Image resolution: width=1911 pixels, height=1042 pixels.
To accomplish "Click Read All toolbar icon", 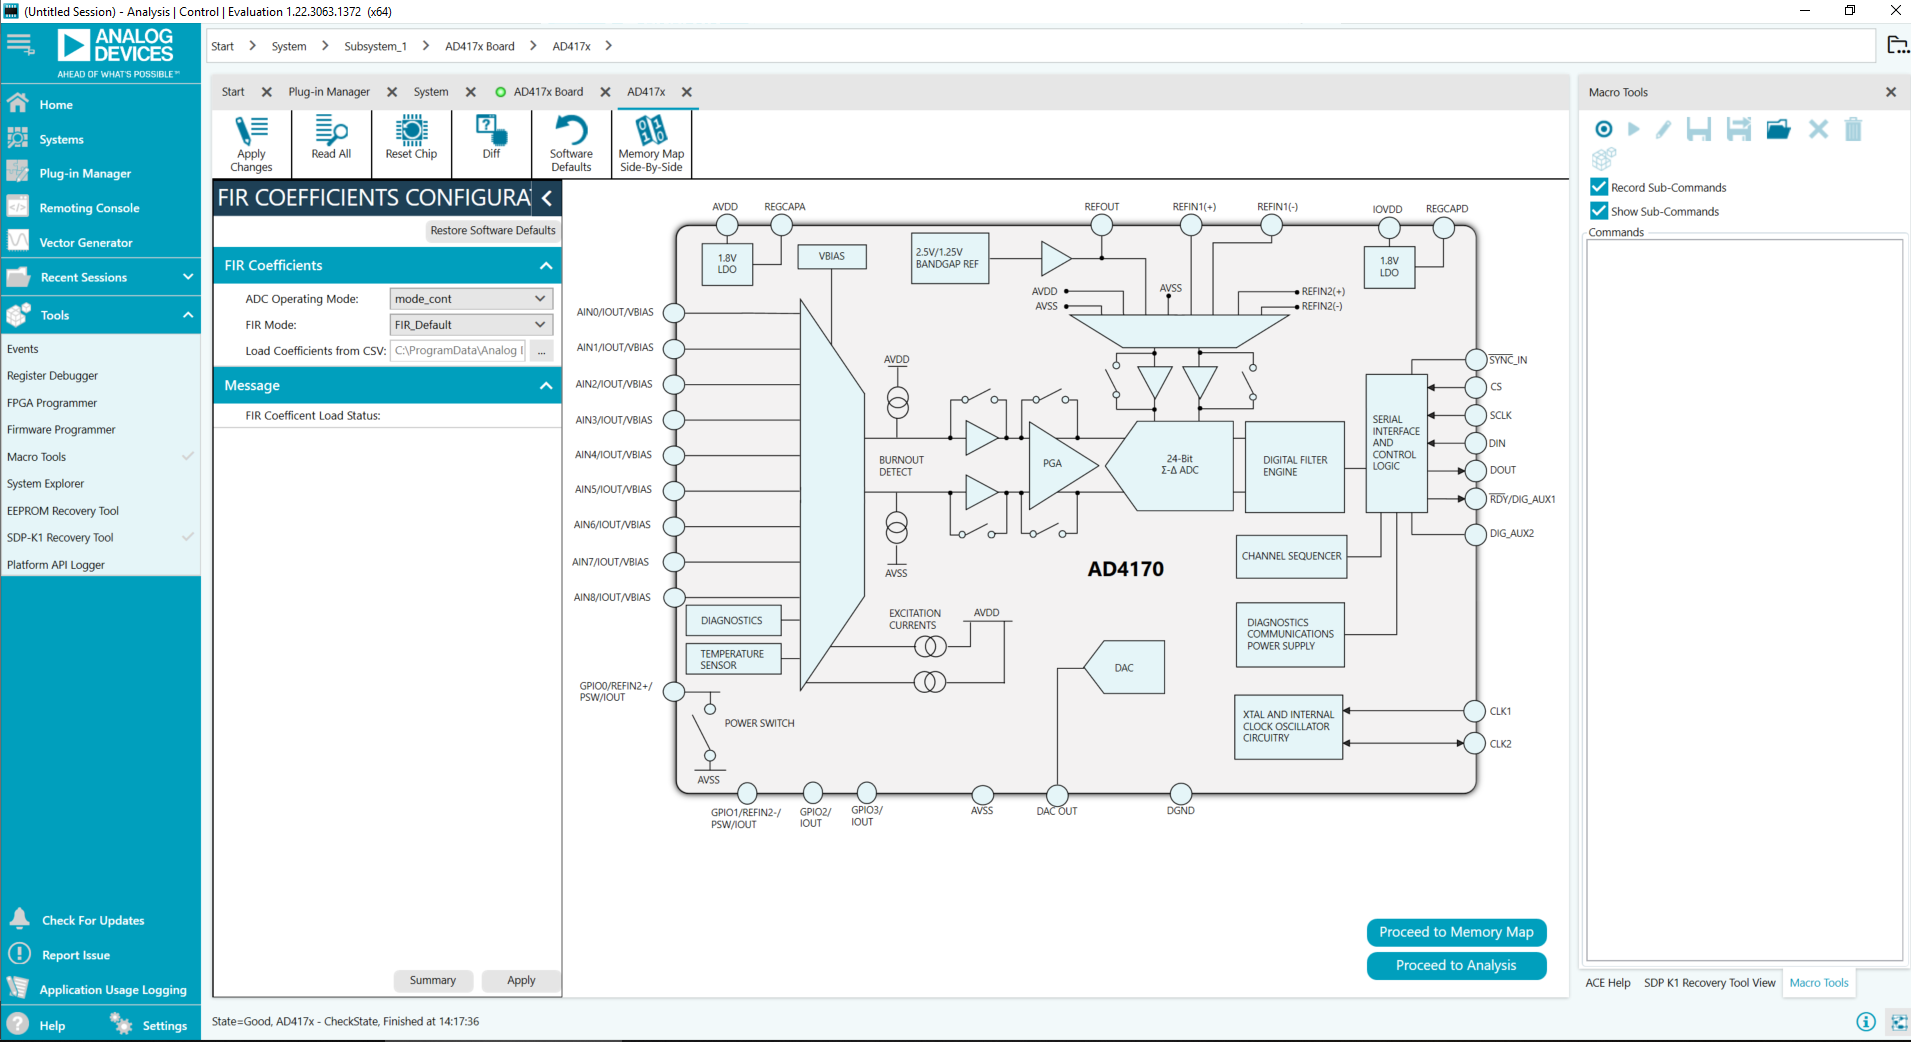I will [331, 143].
